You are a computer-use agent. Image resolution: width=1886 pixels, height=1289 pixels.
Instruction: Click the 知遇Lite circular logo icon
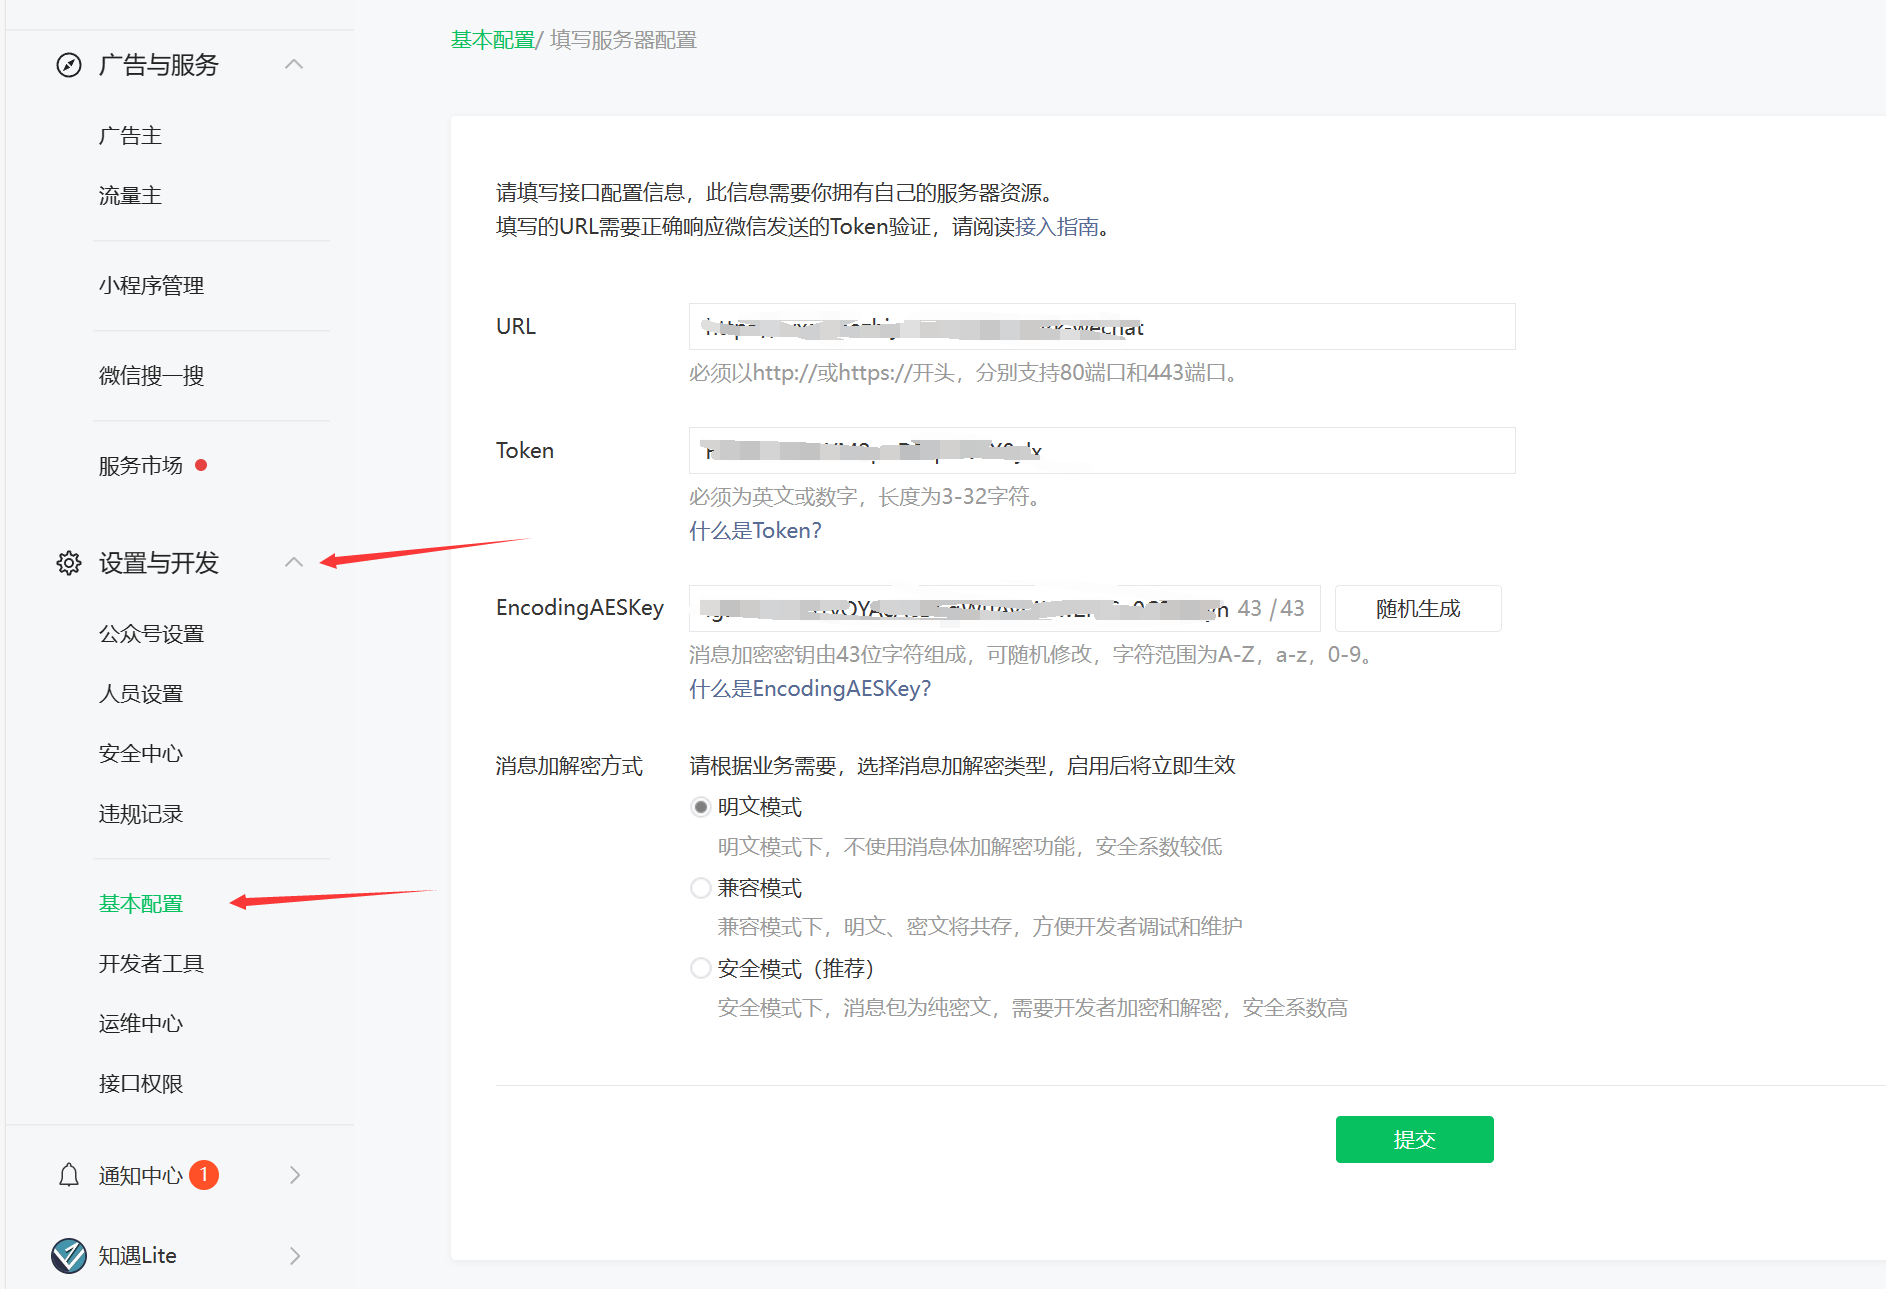[x=67, y=1255]
